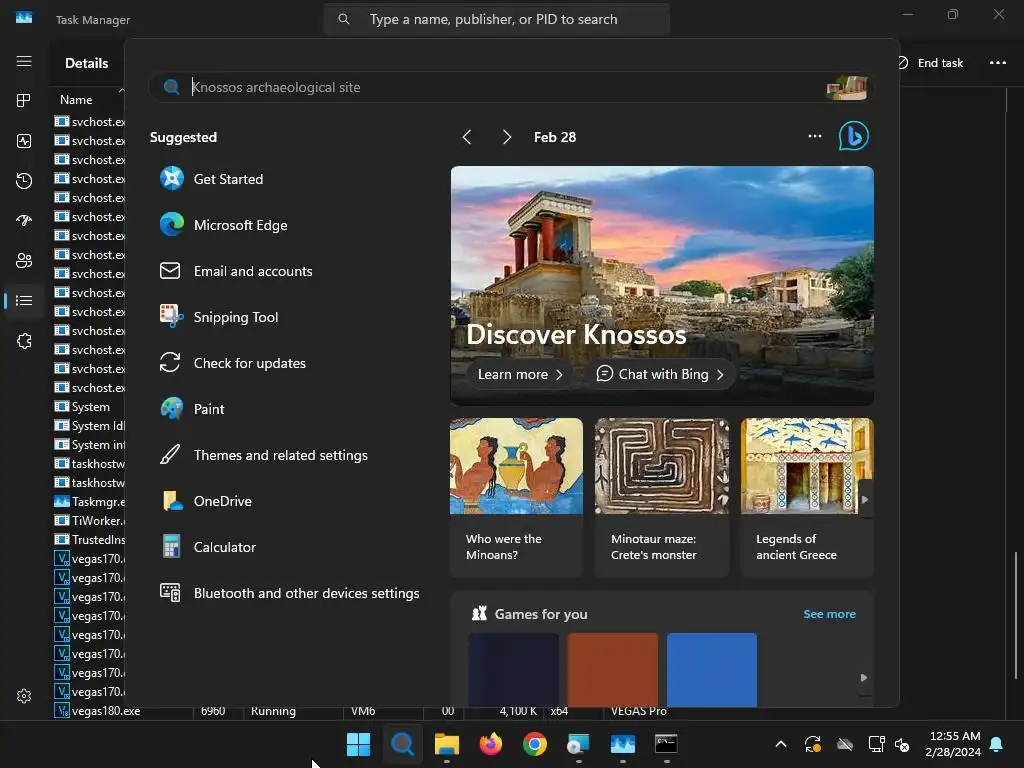Viewport: 1024px width, 768px height.
Task: Click the Bing chat icon
Action: (x=853, y=136)
